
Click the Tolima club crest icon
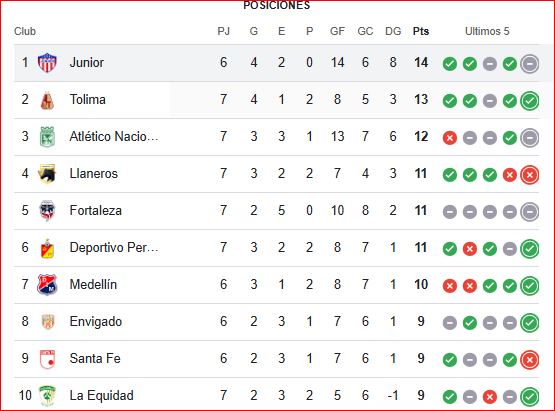click(47, 100)
